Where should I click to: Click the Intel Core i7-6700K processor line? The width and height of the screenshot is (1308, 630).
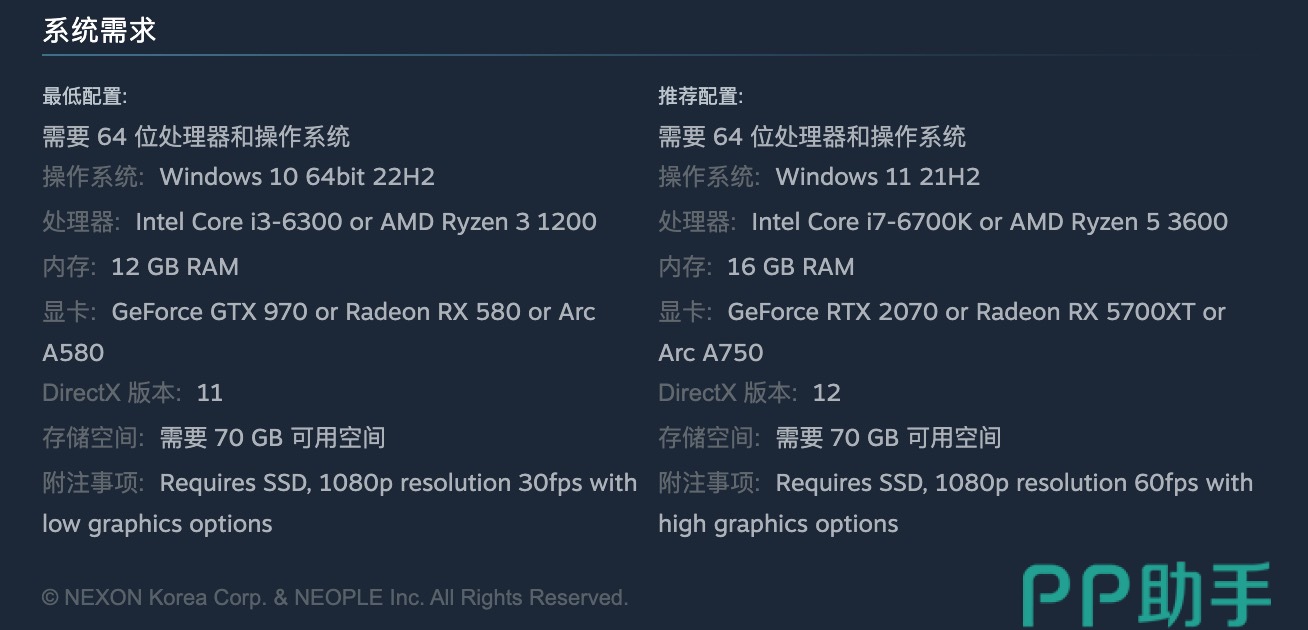coord(989,222)
